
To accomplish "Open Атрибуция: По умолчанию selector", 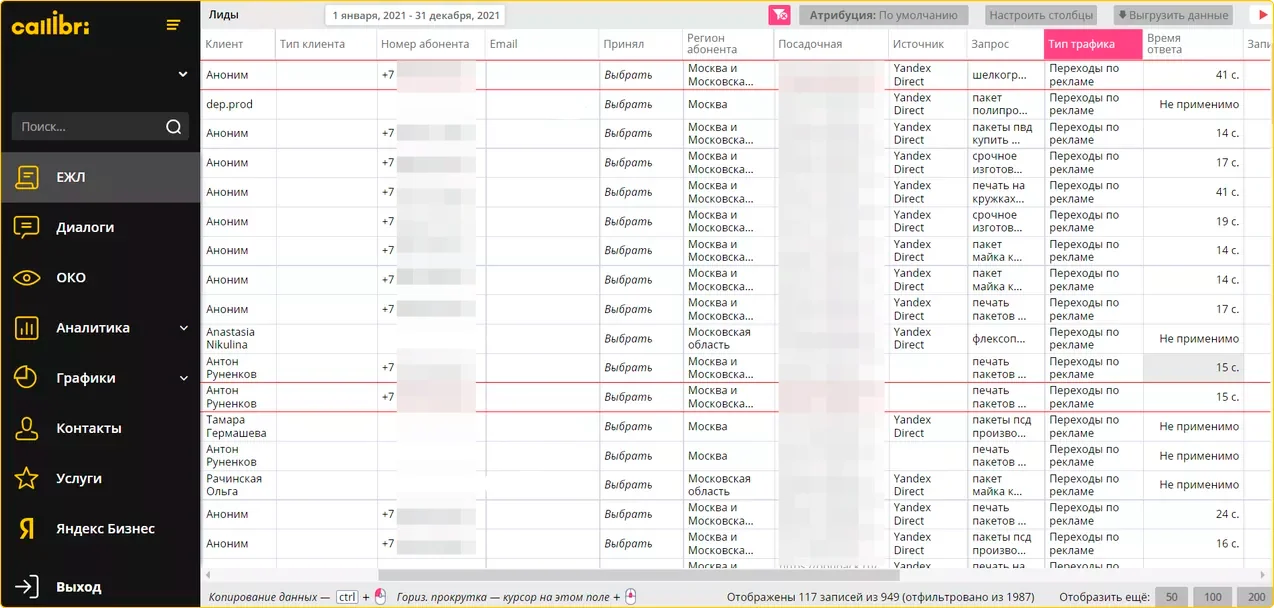I will [x=884, y=15].
